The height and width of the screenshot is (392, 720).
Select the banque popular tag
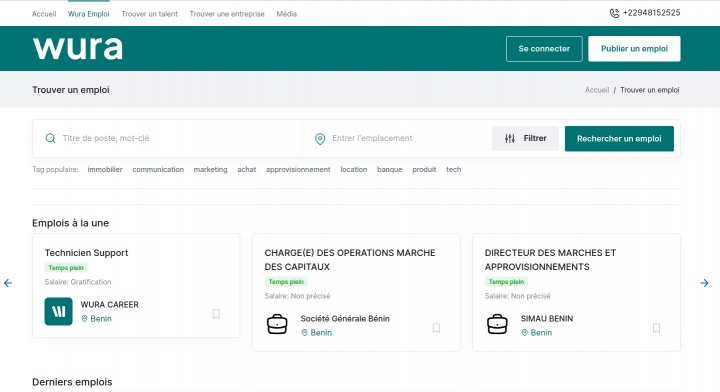389,169
